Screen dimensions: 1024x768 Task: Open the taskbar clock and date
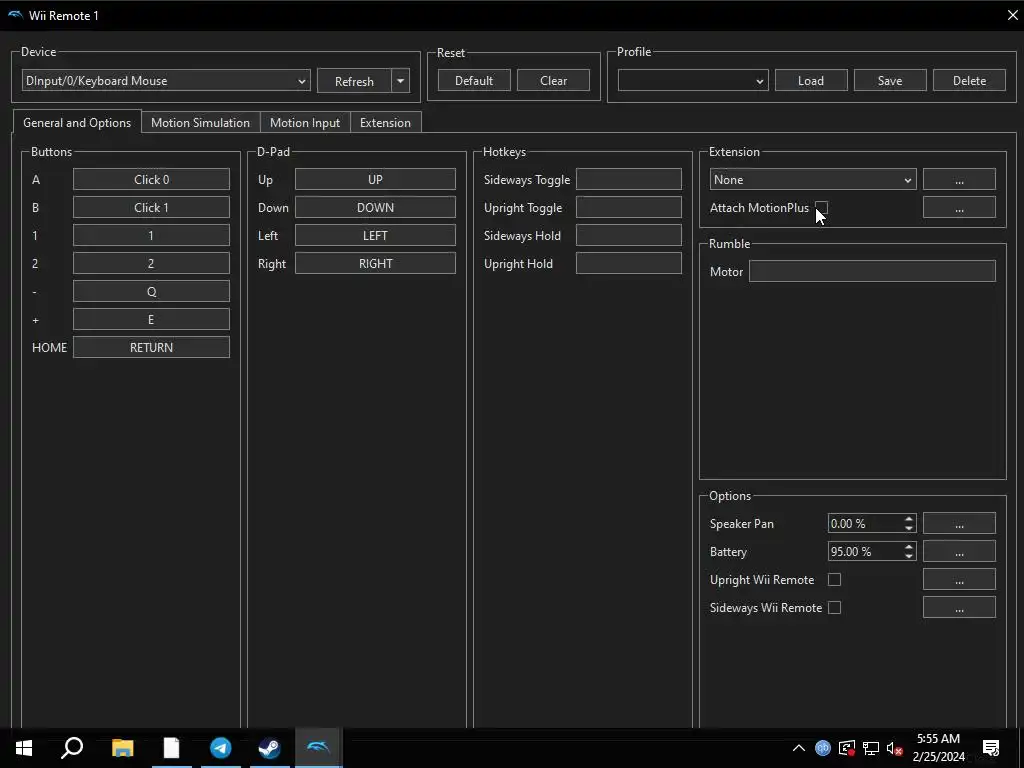(x=938, y=748)
